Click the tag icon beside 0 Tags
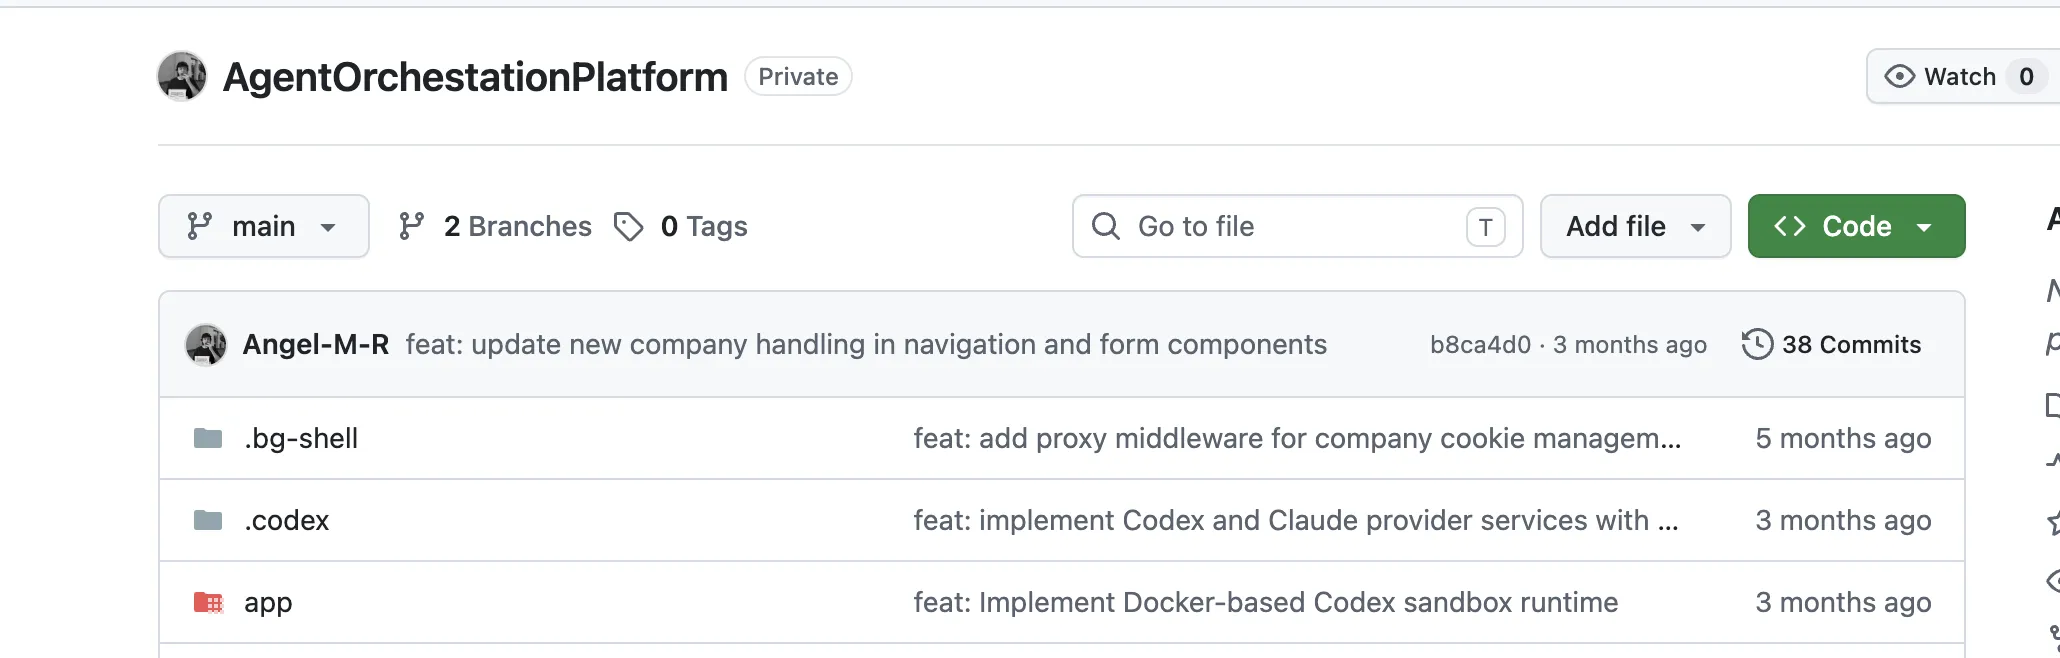Screen dimensions: 2060x658 (x=628, y=227)
